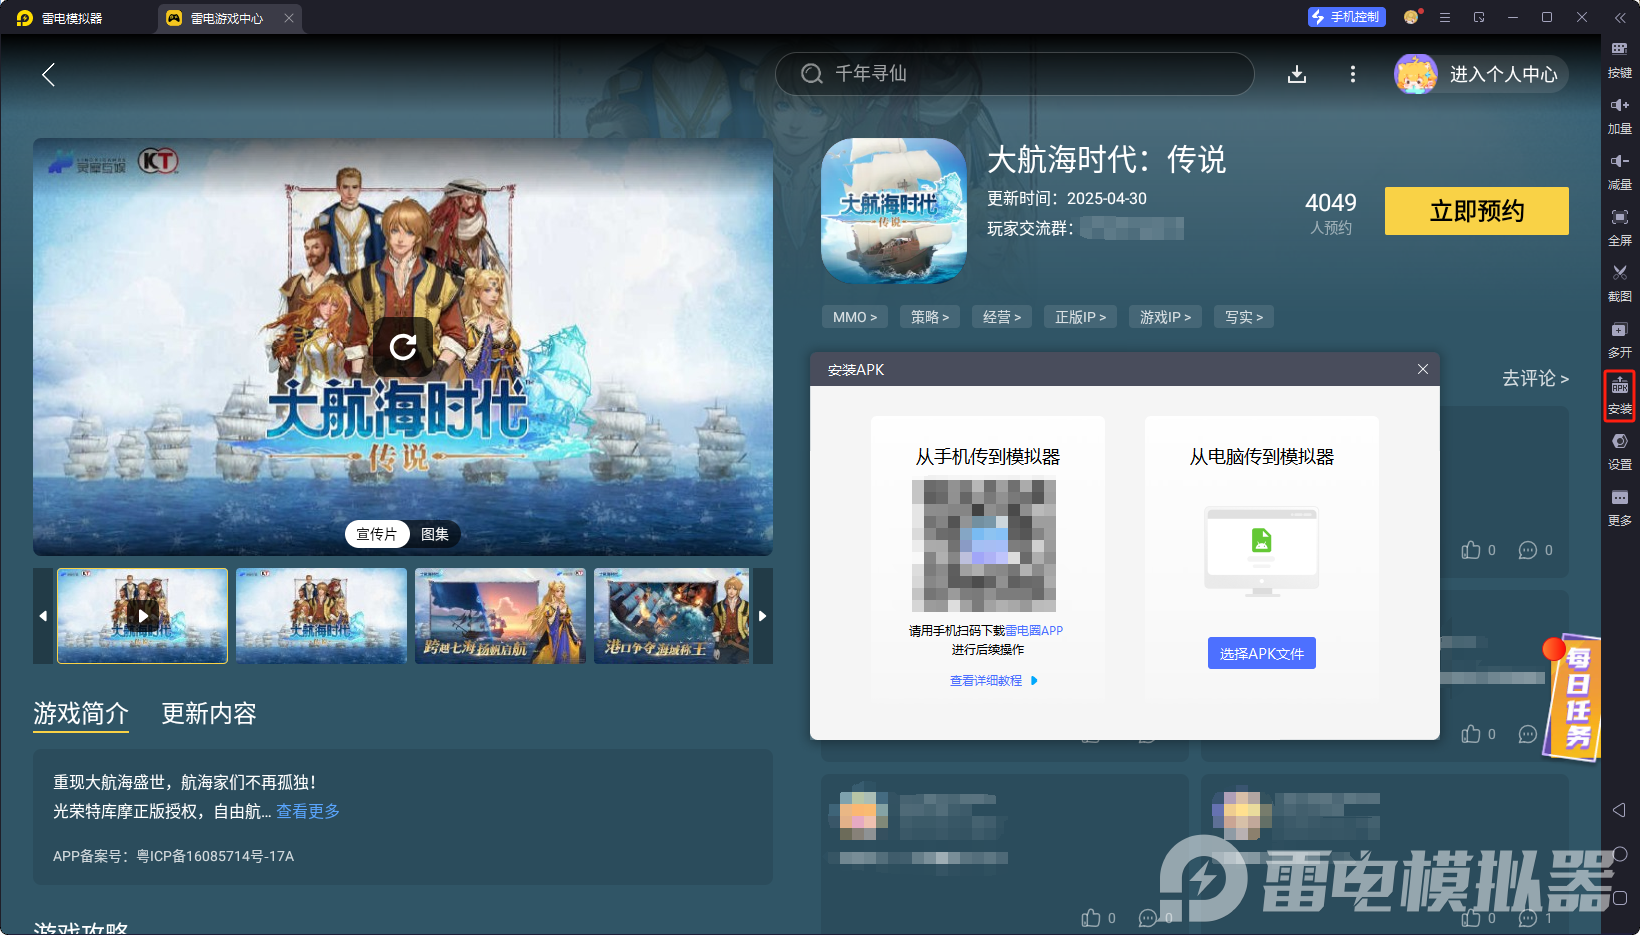1640x935 pixels.
Task: Select the 图集 gallery tab
Action: click(x=435, y=534)
